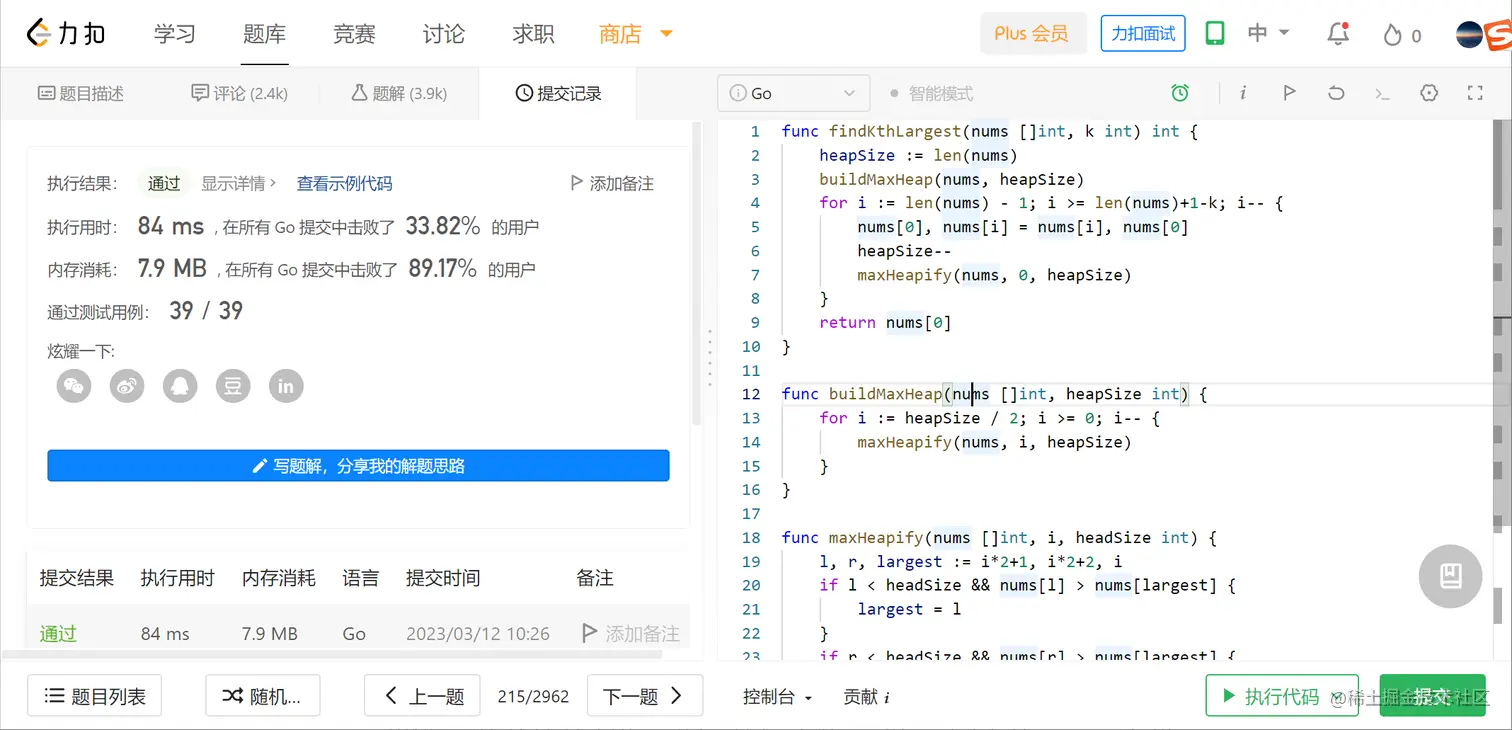
Task: Open the notifications bell
Action: pyautogui.click(x=1337, y=34)
